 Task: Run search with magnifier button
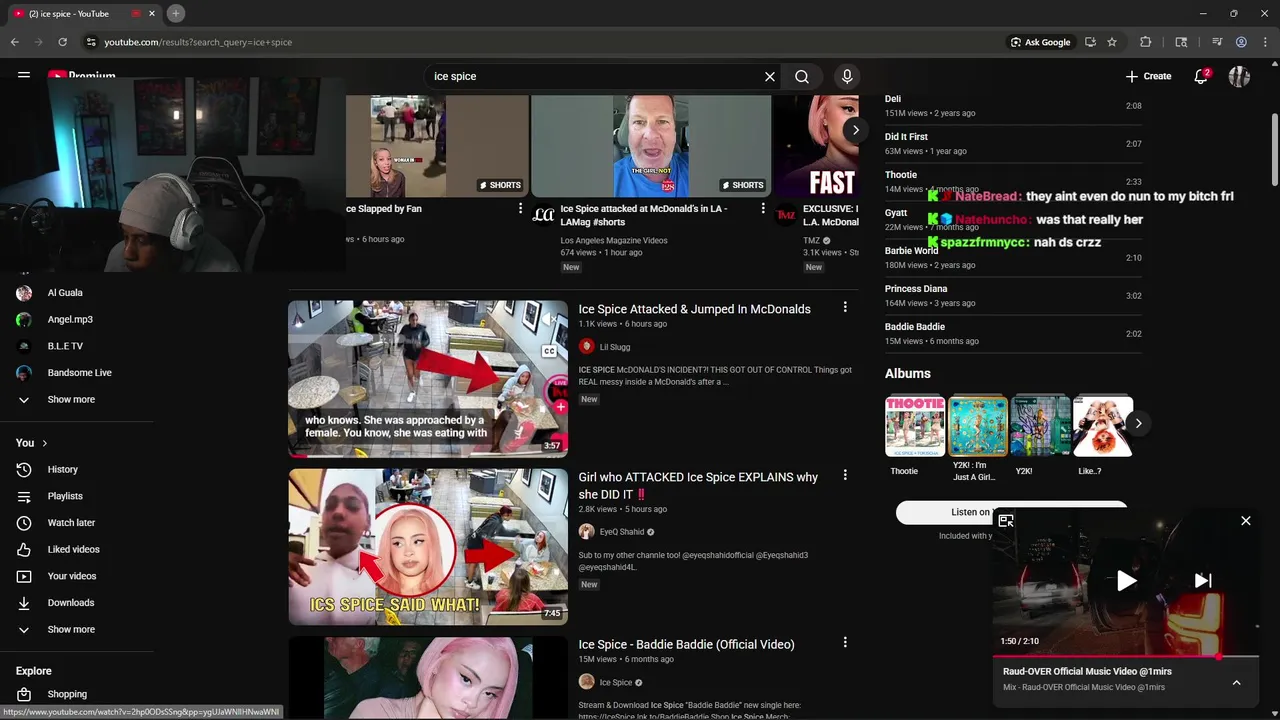(802, 76)
